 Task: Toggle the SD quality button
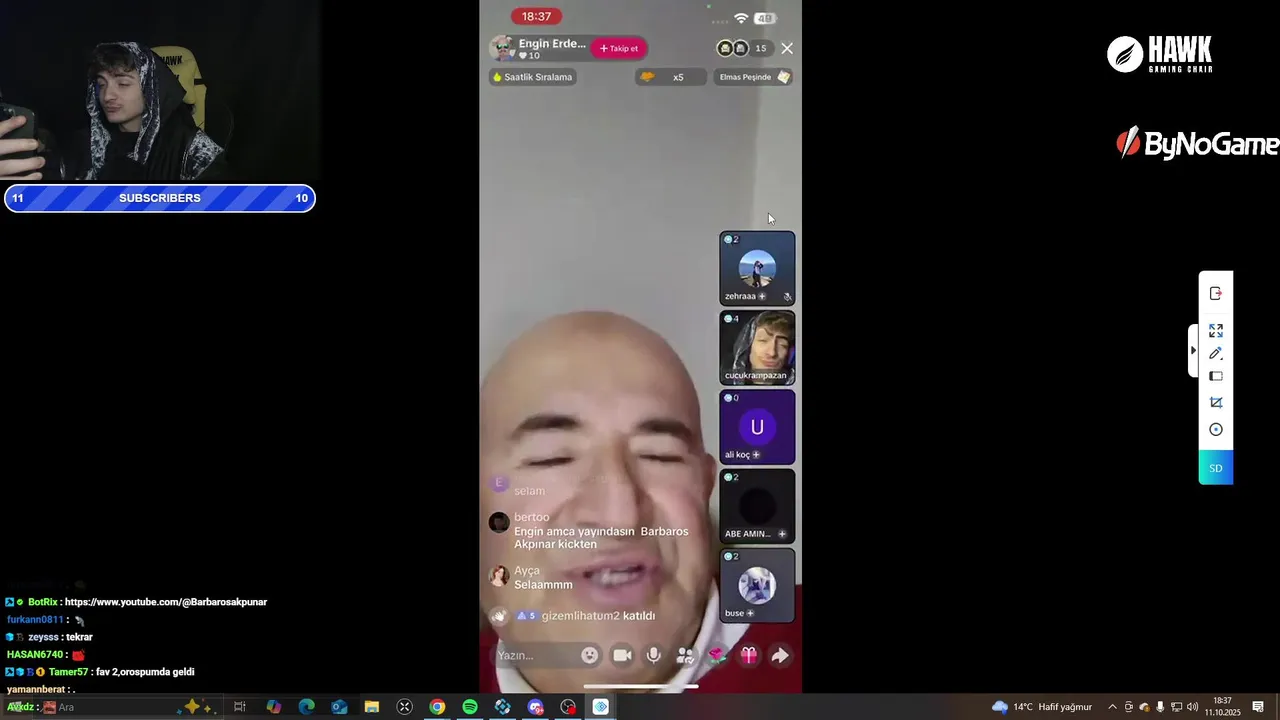pyautogui.click(x=1216, y=468)
